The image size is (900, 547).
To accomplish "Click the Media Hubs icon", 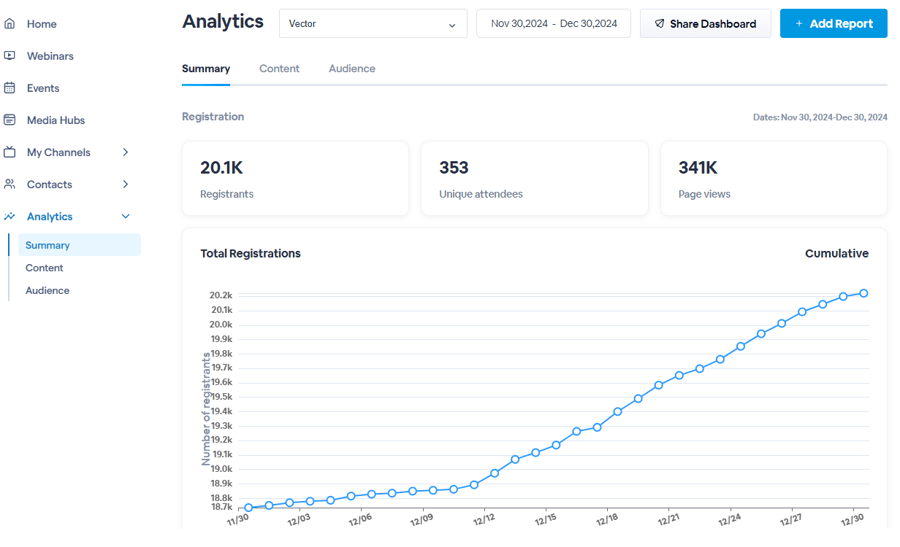I will 10,120.
